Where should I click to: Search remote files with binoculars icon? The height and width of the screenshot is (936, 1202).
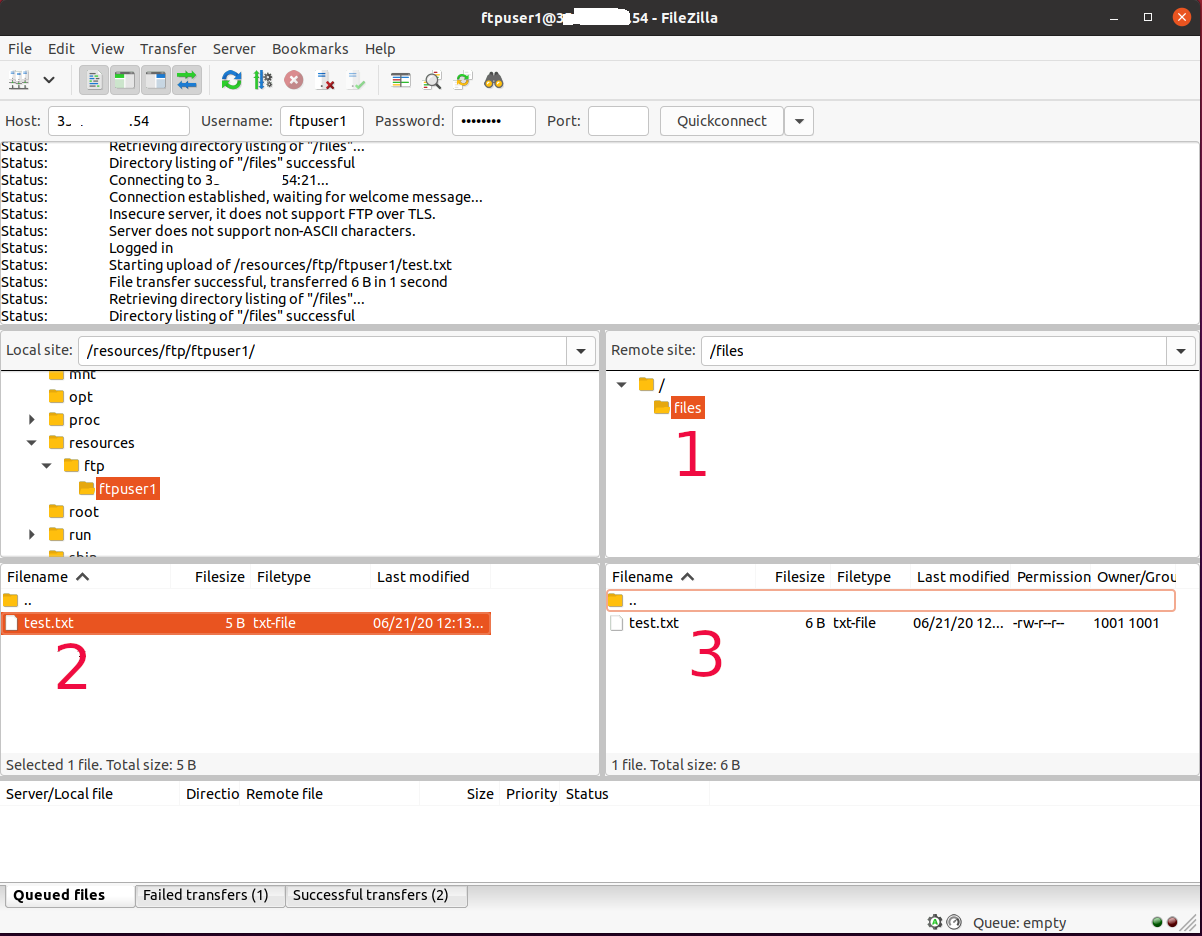point(494,80)
